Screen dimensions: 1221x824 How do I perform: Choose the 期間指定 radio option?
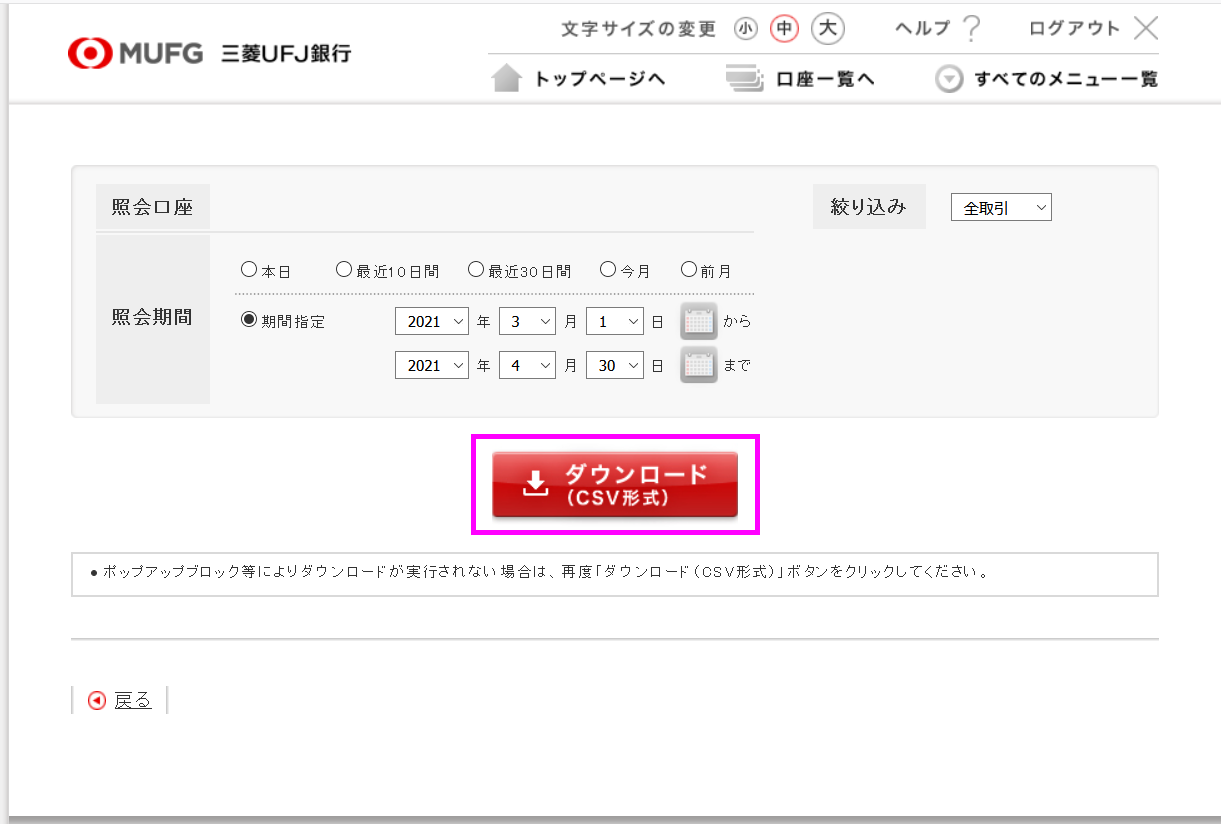[249, 321]
